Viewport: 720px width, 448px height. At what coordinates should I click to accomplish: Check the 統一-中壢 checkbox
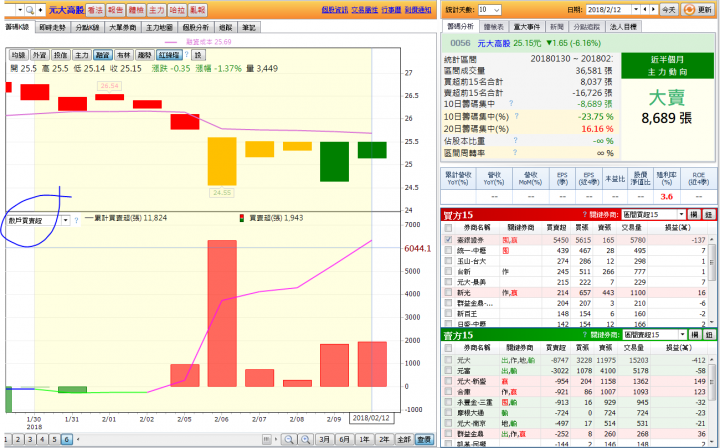click(448, 251)
